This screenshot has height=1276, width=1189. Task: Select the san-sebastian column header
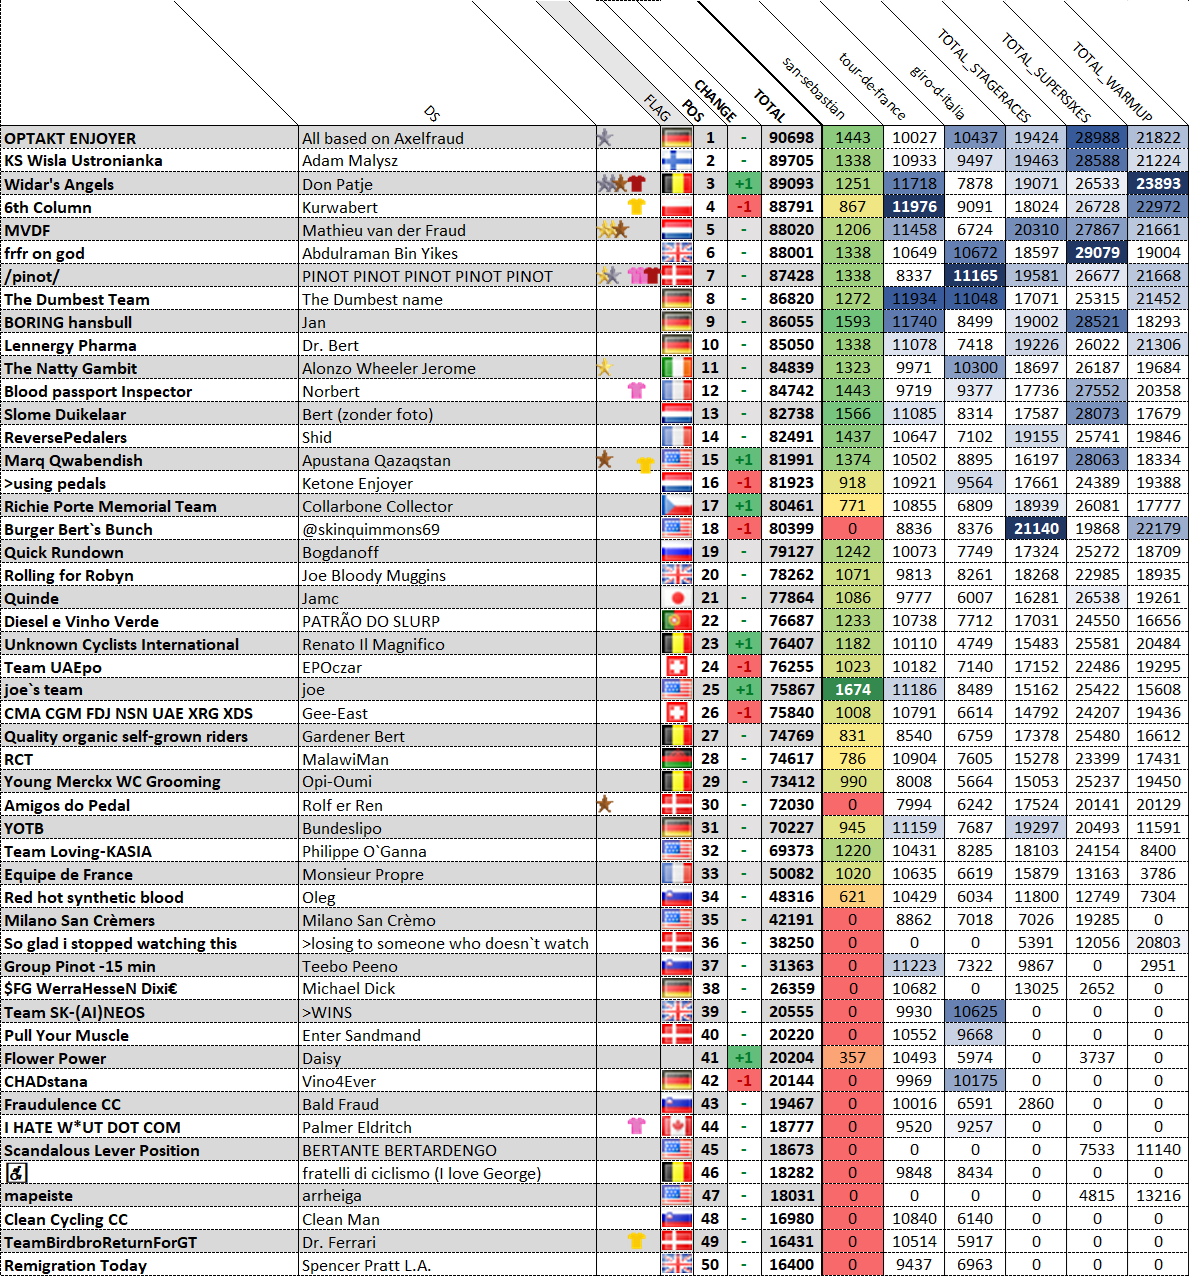812,89
